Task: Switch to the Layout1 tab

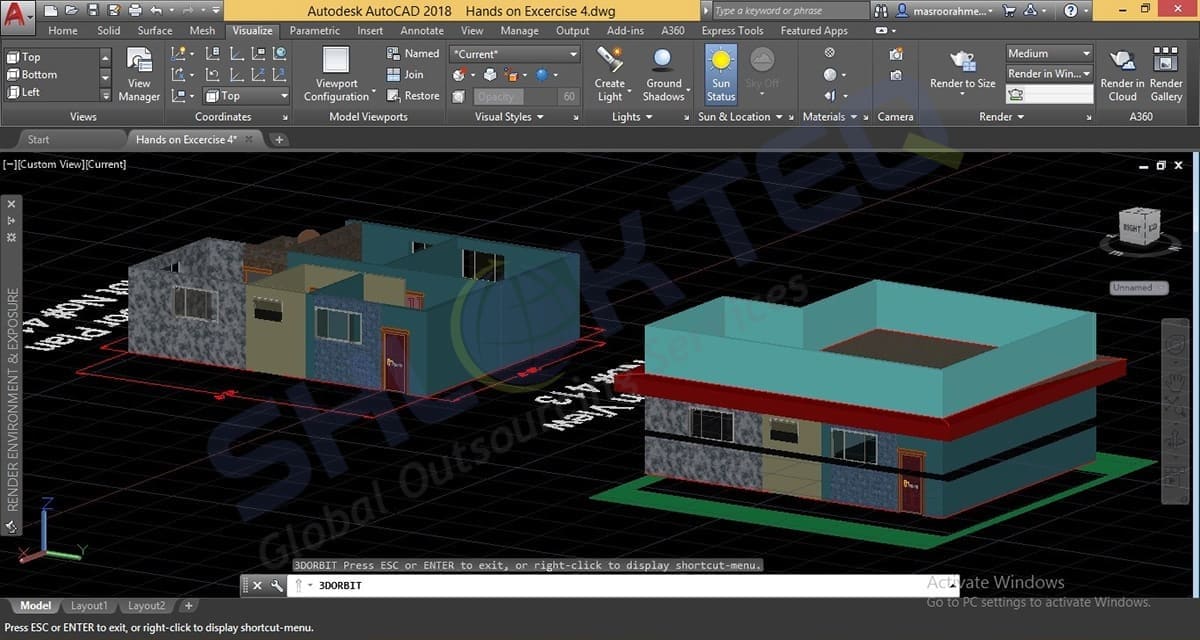Action: click(x=89, y=606)
